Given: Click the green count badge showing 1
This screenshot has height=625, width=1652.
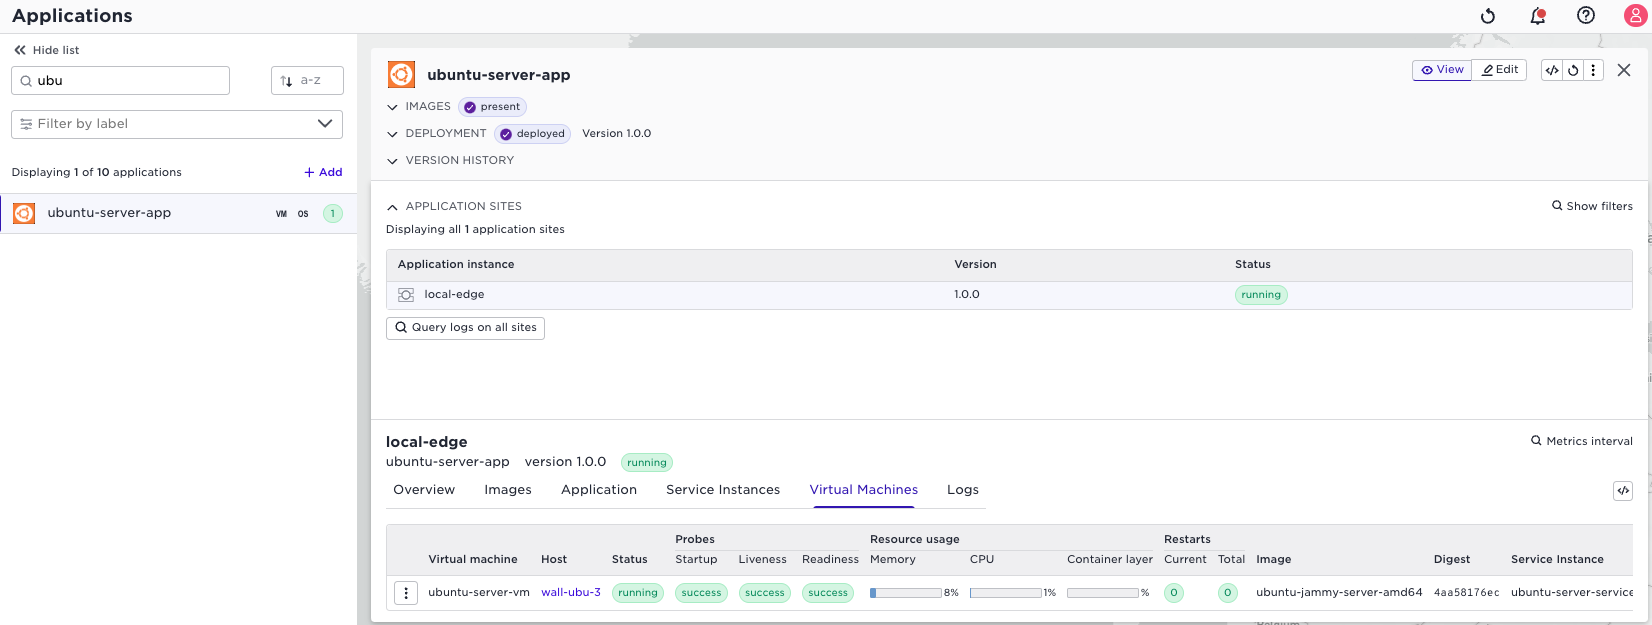Looking at the screenshot, I should [333, 214].
